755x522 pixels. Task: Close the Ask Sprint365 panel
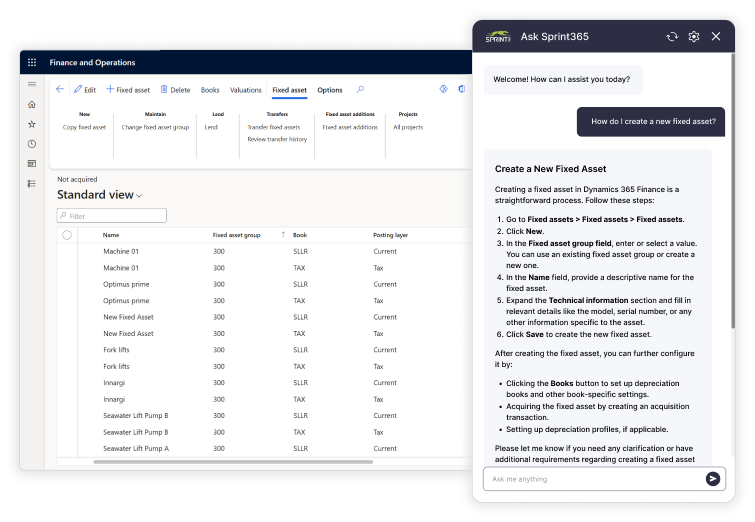tap(716, 36)
